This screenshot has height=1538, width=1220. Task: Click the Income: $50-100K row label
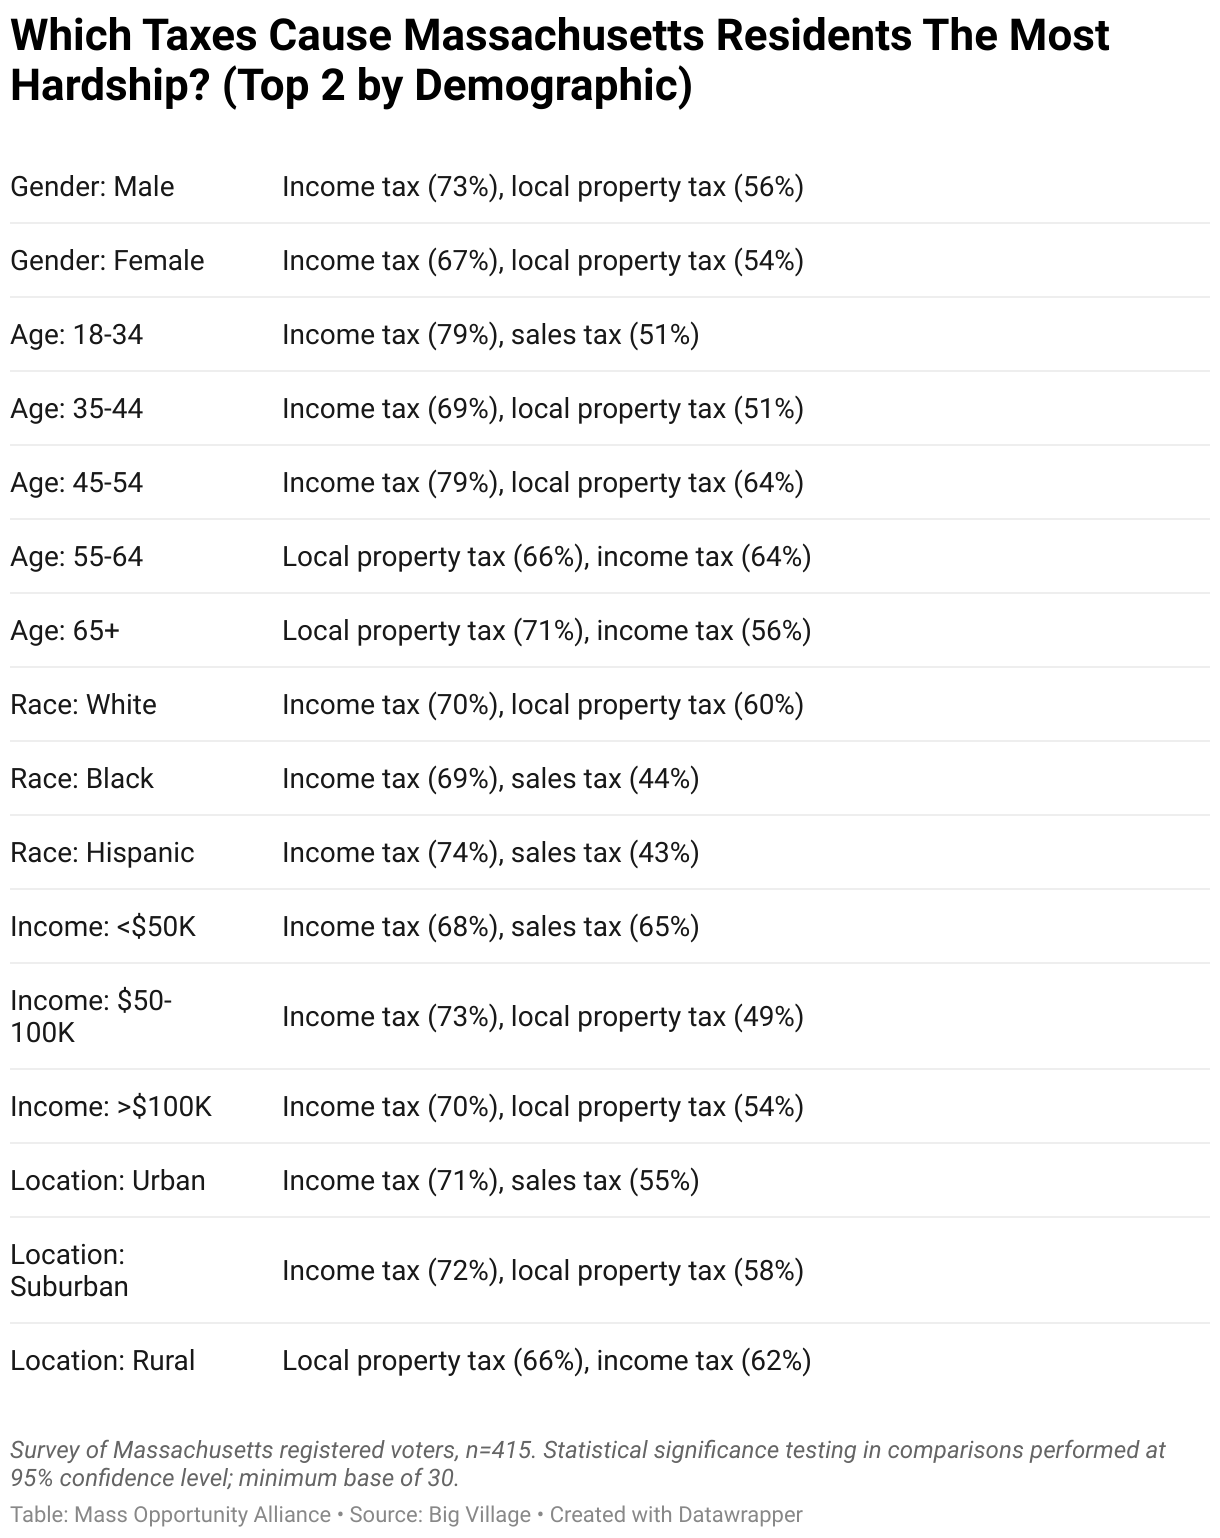(x=91, y=1016)
